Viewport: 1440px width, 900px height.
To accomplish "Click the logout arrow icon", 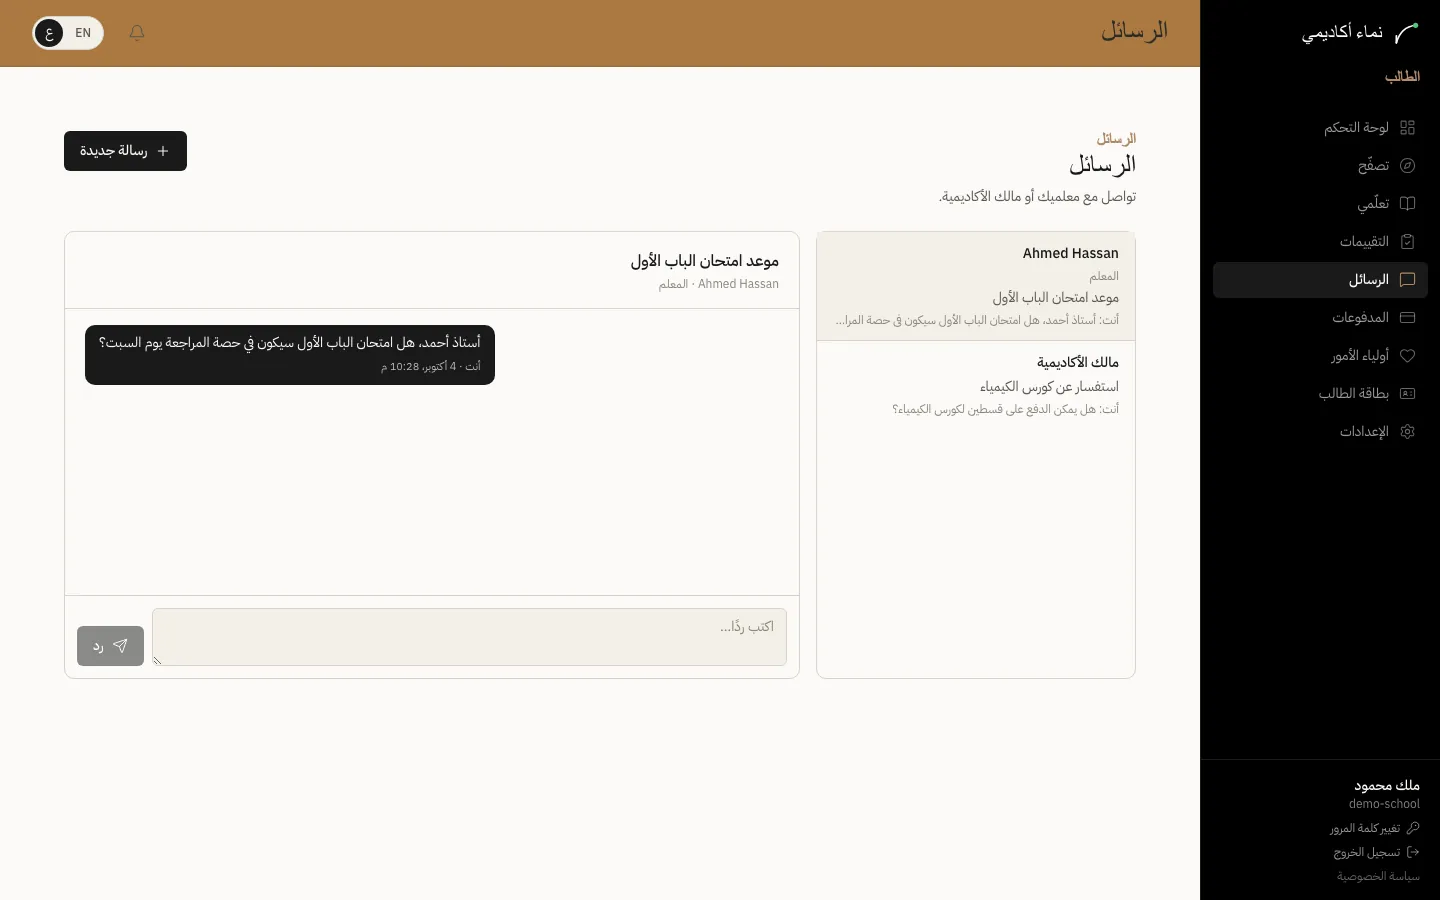I will (x=1413, y=852).
